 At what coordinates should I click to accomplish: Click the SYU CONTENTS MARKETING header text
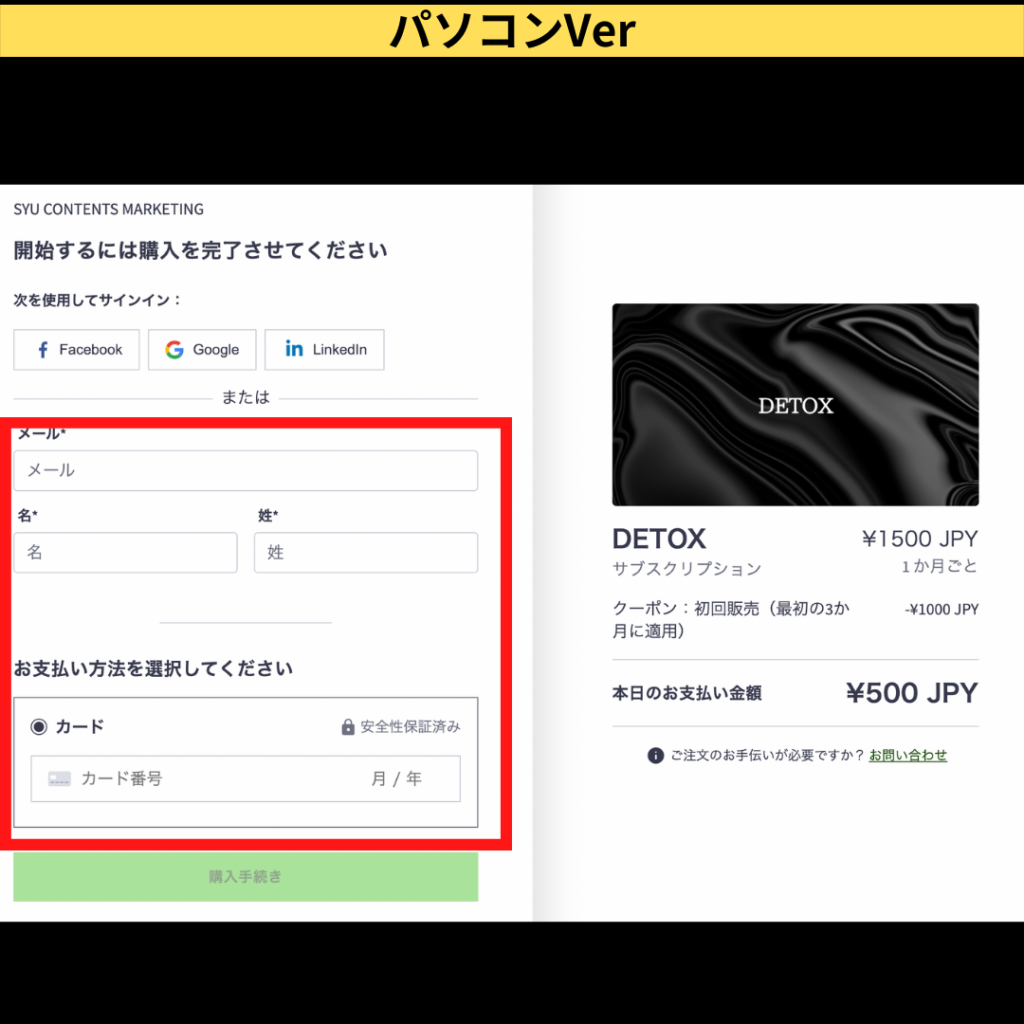(108, 209)
